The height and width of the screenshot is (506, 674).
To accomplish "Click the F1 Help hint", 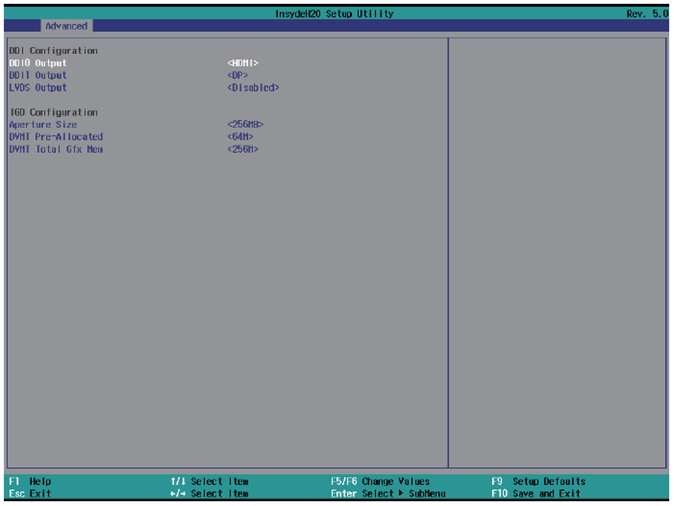I will (x=30, y=481).
